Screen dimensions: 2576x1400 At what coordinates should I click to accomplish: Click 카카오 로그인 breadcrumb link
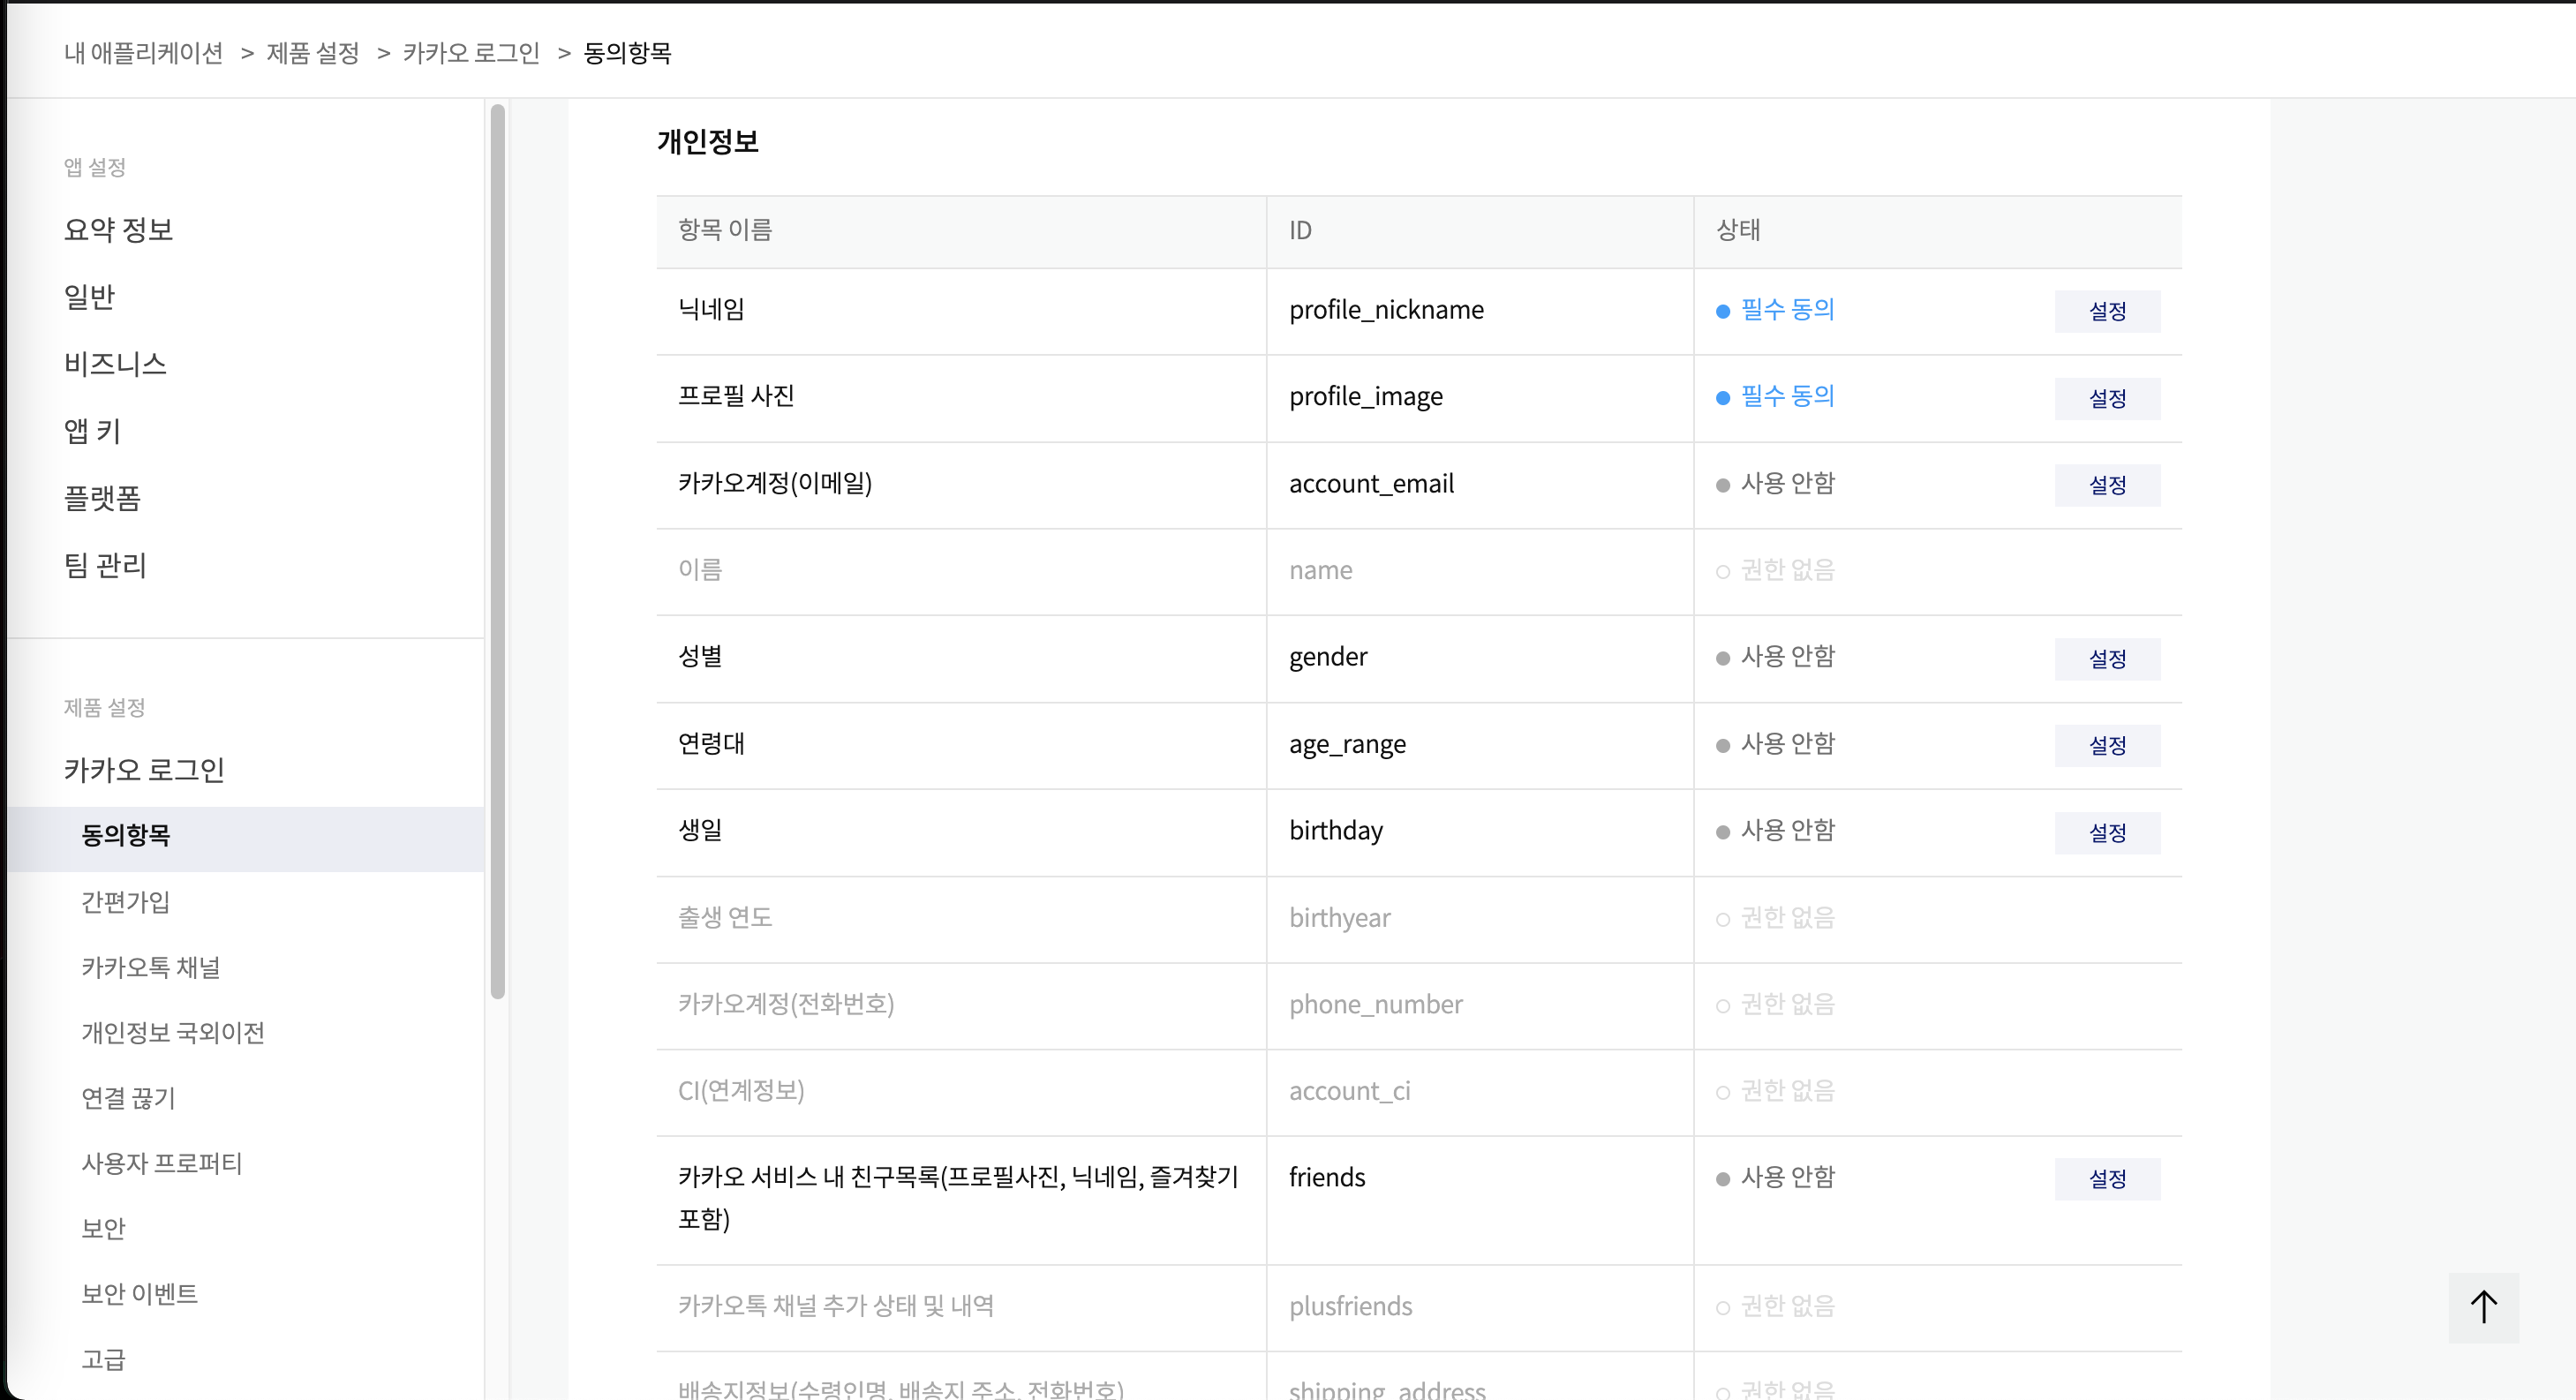471,53
